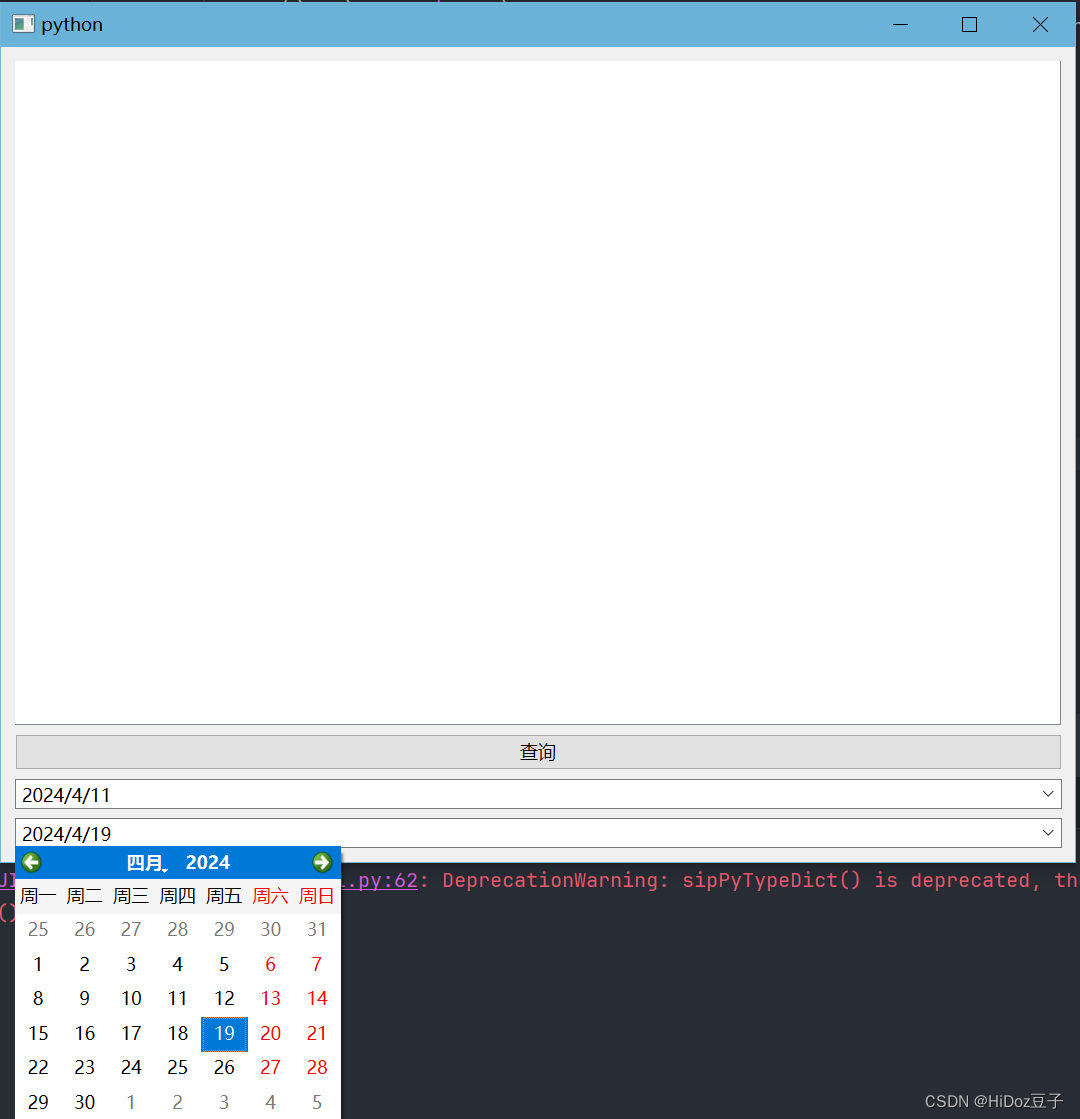The width and height of the screenshot is (1080, 1119).
Task: Choose April 11 in the calendar
Action: point(178,998)
